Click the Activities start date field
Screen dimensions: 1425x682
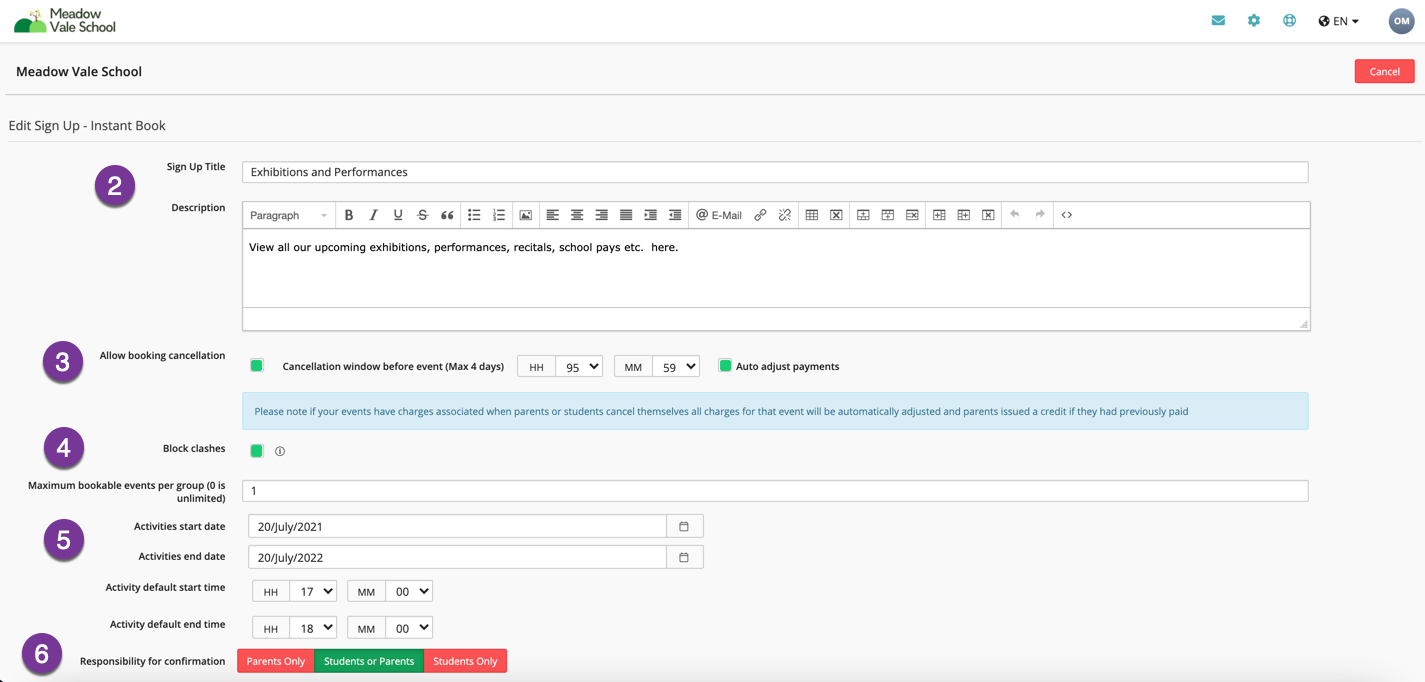457,526
